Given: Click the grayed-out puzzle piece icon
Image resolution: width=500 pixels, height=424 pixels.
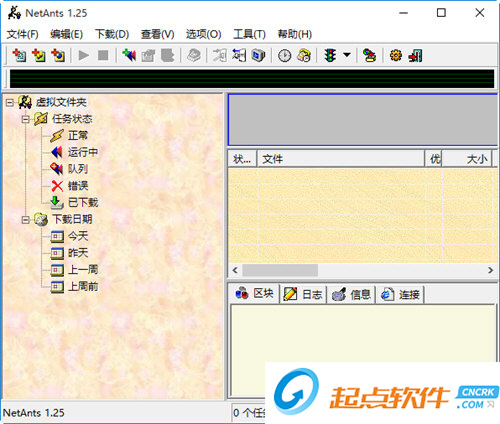Looking at the screenshot, I should click(168, 55).
